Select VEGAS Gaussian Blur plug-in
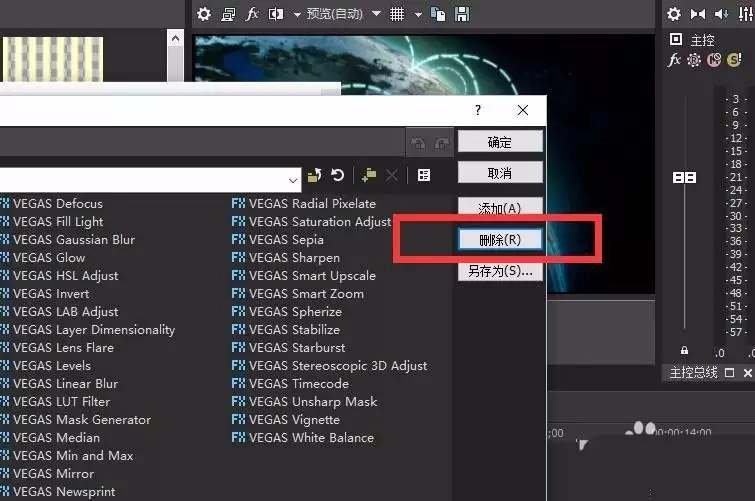 click(67, 239)
